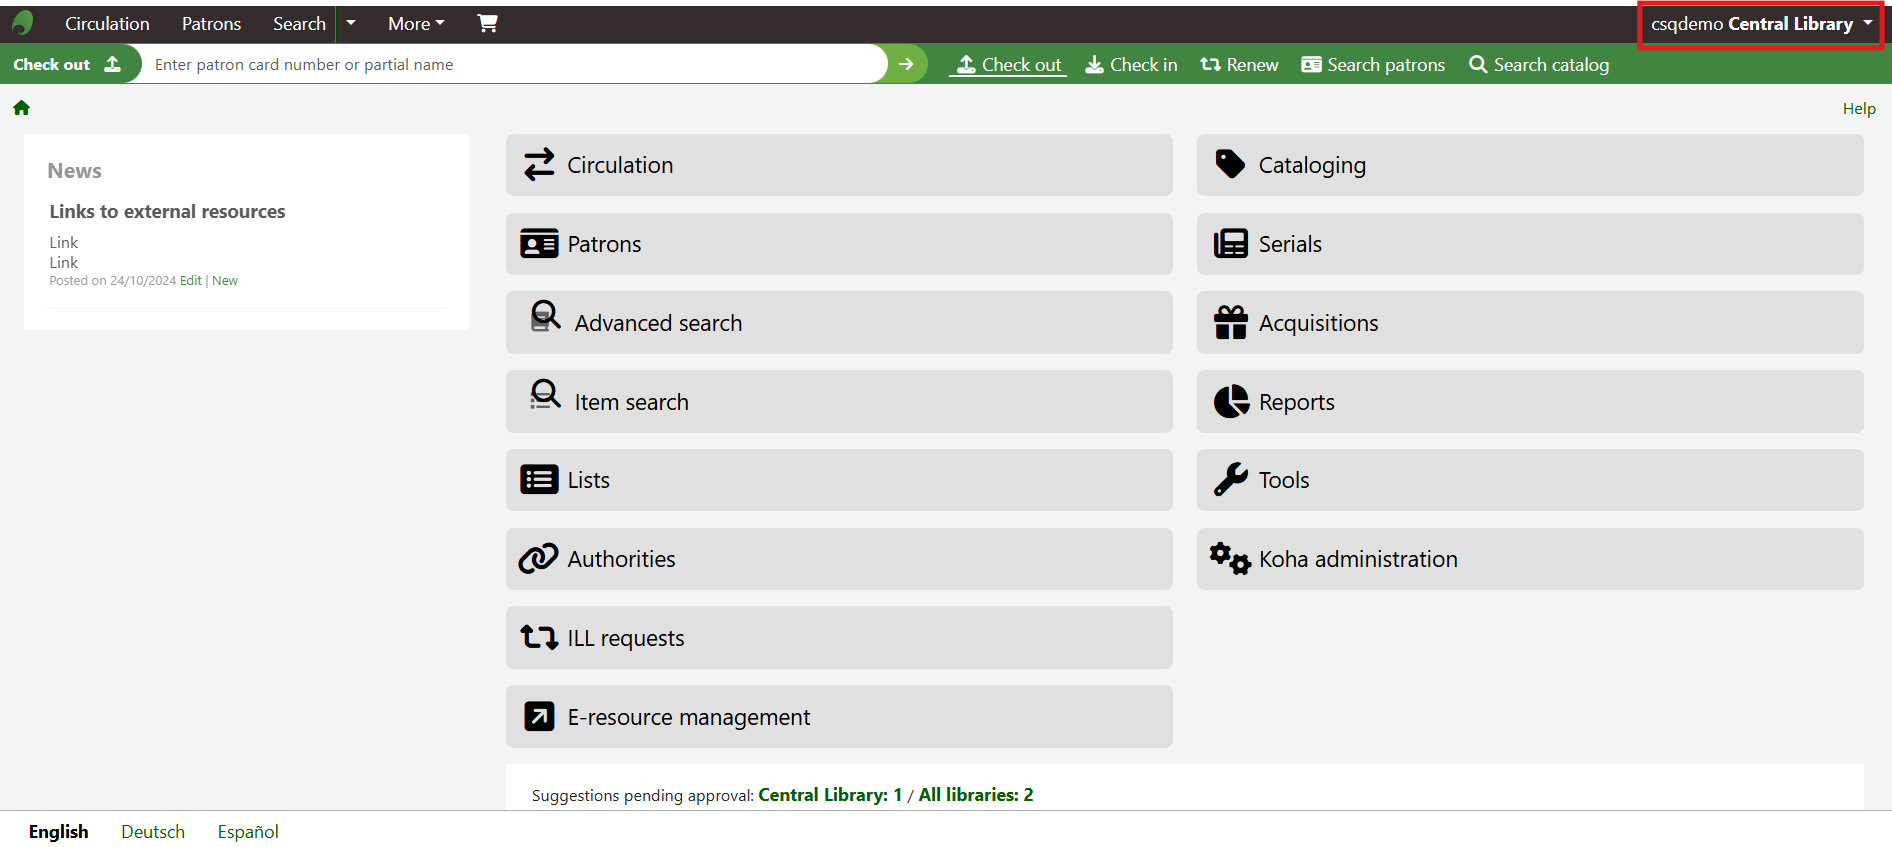Click the Links to external resources heading
1892x847 pixels.
point(167,211)
